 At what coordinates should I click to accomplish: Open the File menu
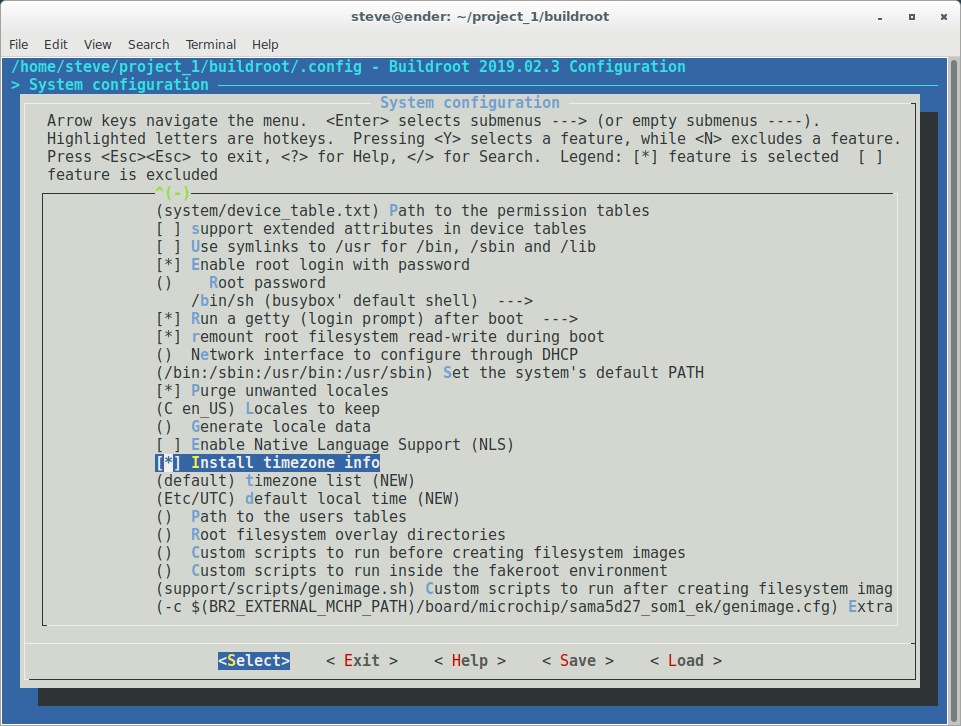[x=18, y=44]
